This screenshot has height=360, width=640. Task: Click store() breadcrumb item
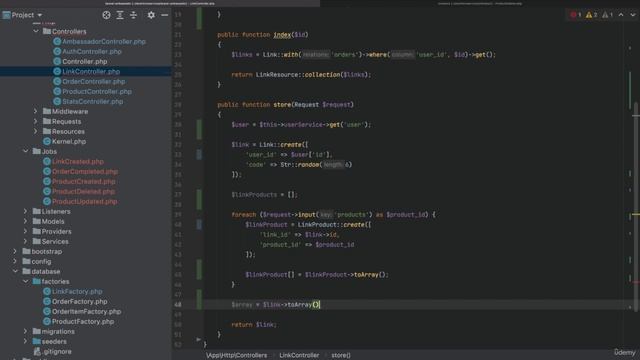pos(341,355)
